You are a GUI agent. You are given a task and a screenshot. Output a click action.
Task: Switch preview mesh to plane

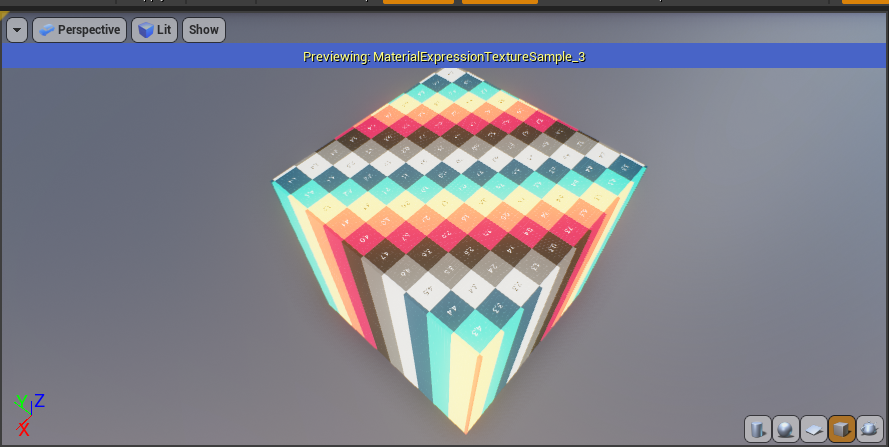coord(814,429)
